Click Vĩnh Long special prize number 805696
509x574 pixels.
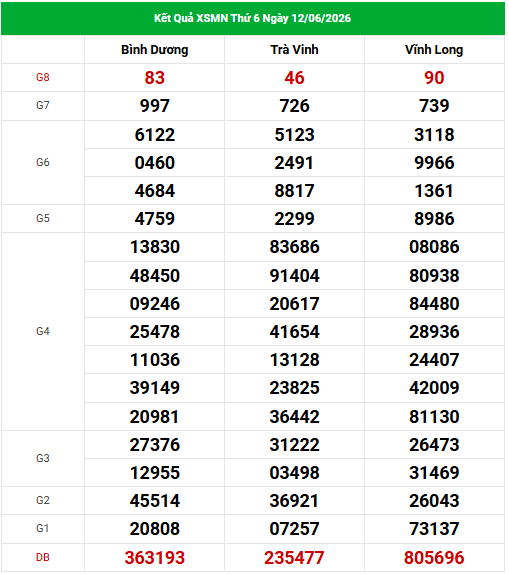434,558
